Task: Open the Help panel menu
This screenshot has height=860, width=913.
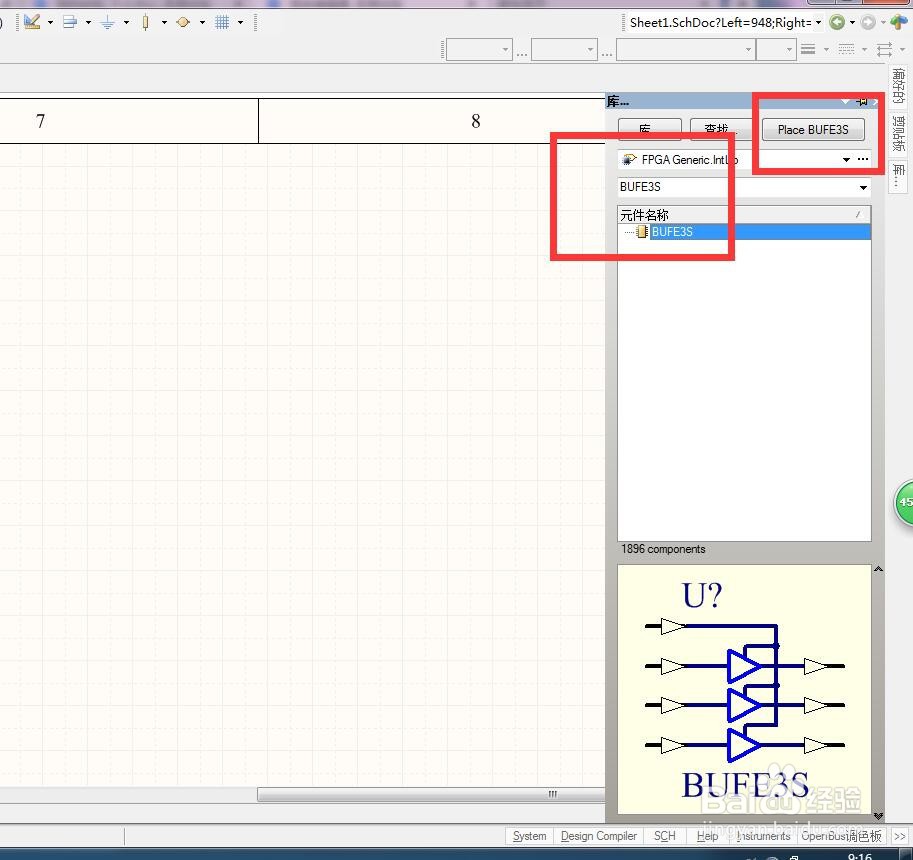Action: (x=707, y=836)
